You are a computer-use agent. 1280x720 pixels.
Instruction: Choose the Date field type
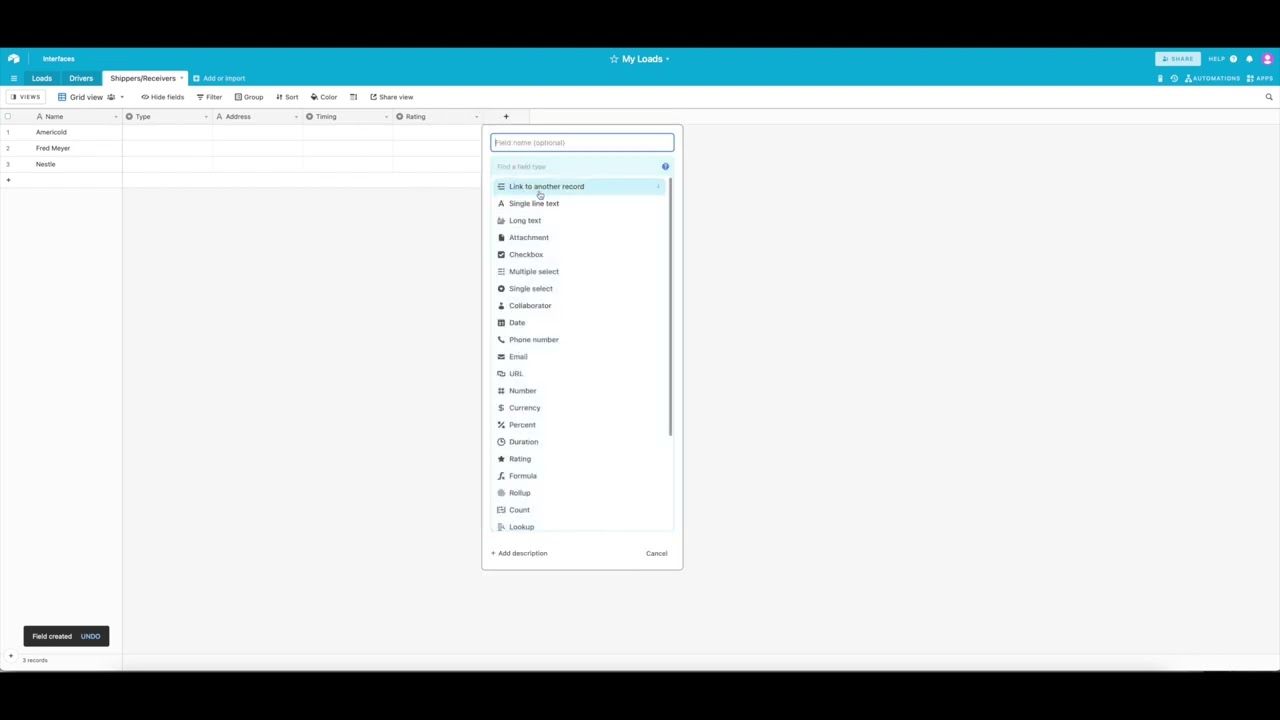pyautogui.click(x=578, y=323)
